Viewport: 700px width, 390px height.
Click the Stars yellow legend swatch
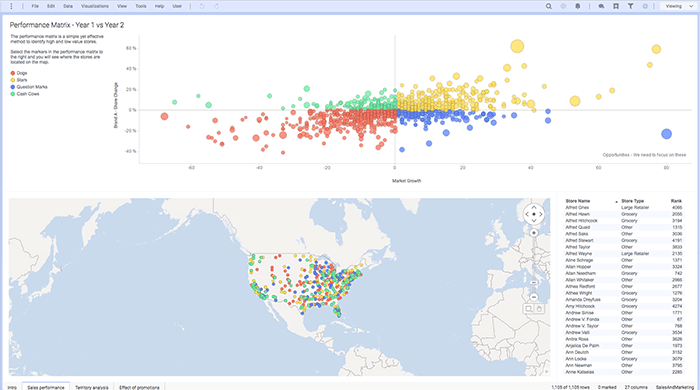point(12,80)
